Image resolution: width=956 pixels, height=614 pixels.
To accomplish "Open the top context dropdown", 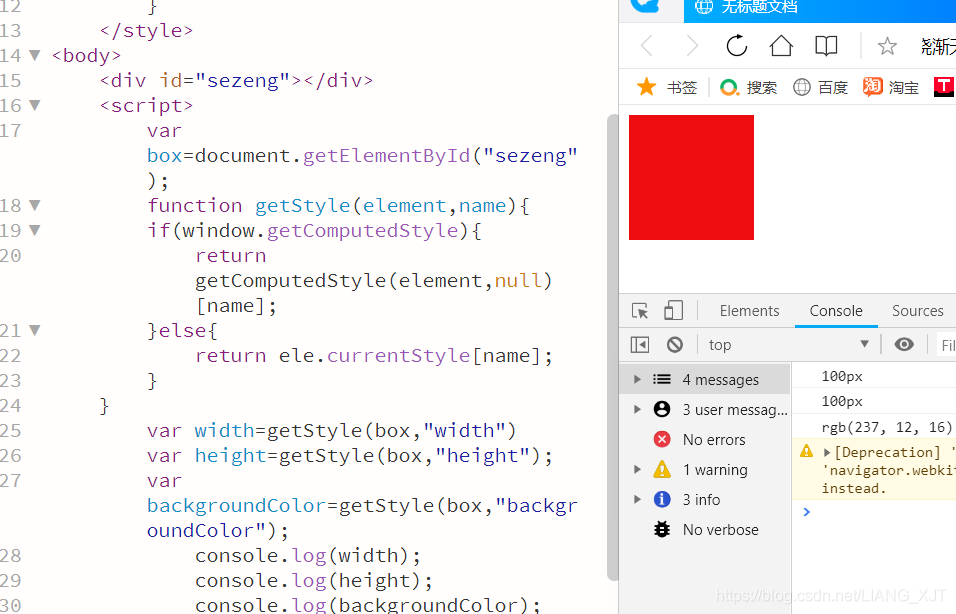I will coord(788,344).
